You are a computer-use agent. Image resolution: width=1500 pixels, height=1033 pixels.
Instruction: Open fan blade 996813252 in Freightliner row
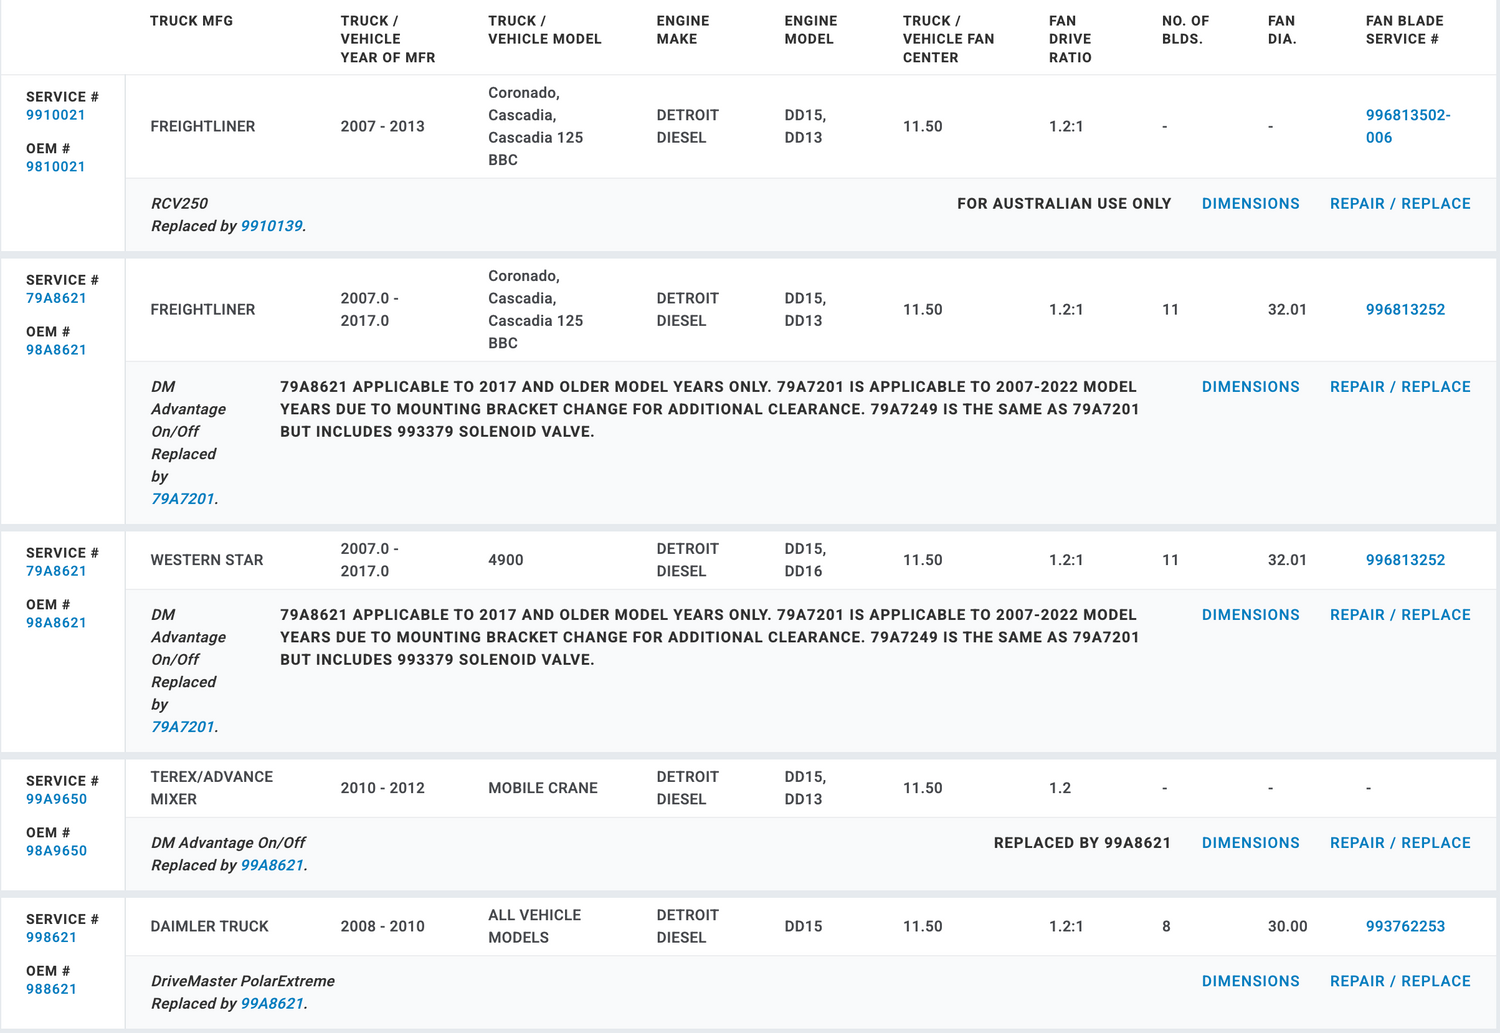click(1405, 310)
